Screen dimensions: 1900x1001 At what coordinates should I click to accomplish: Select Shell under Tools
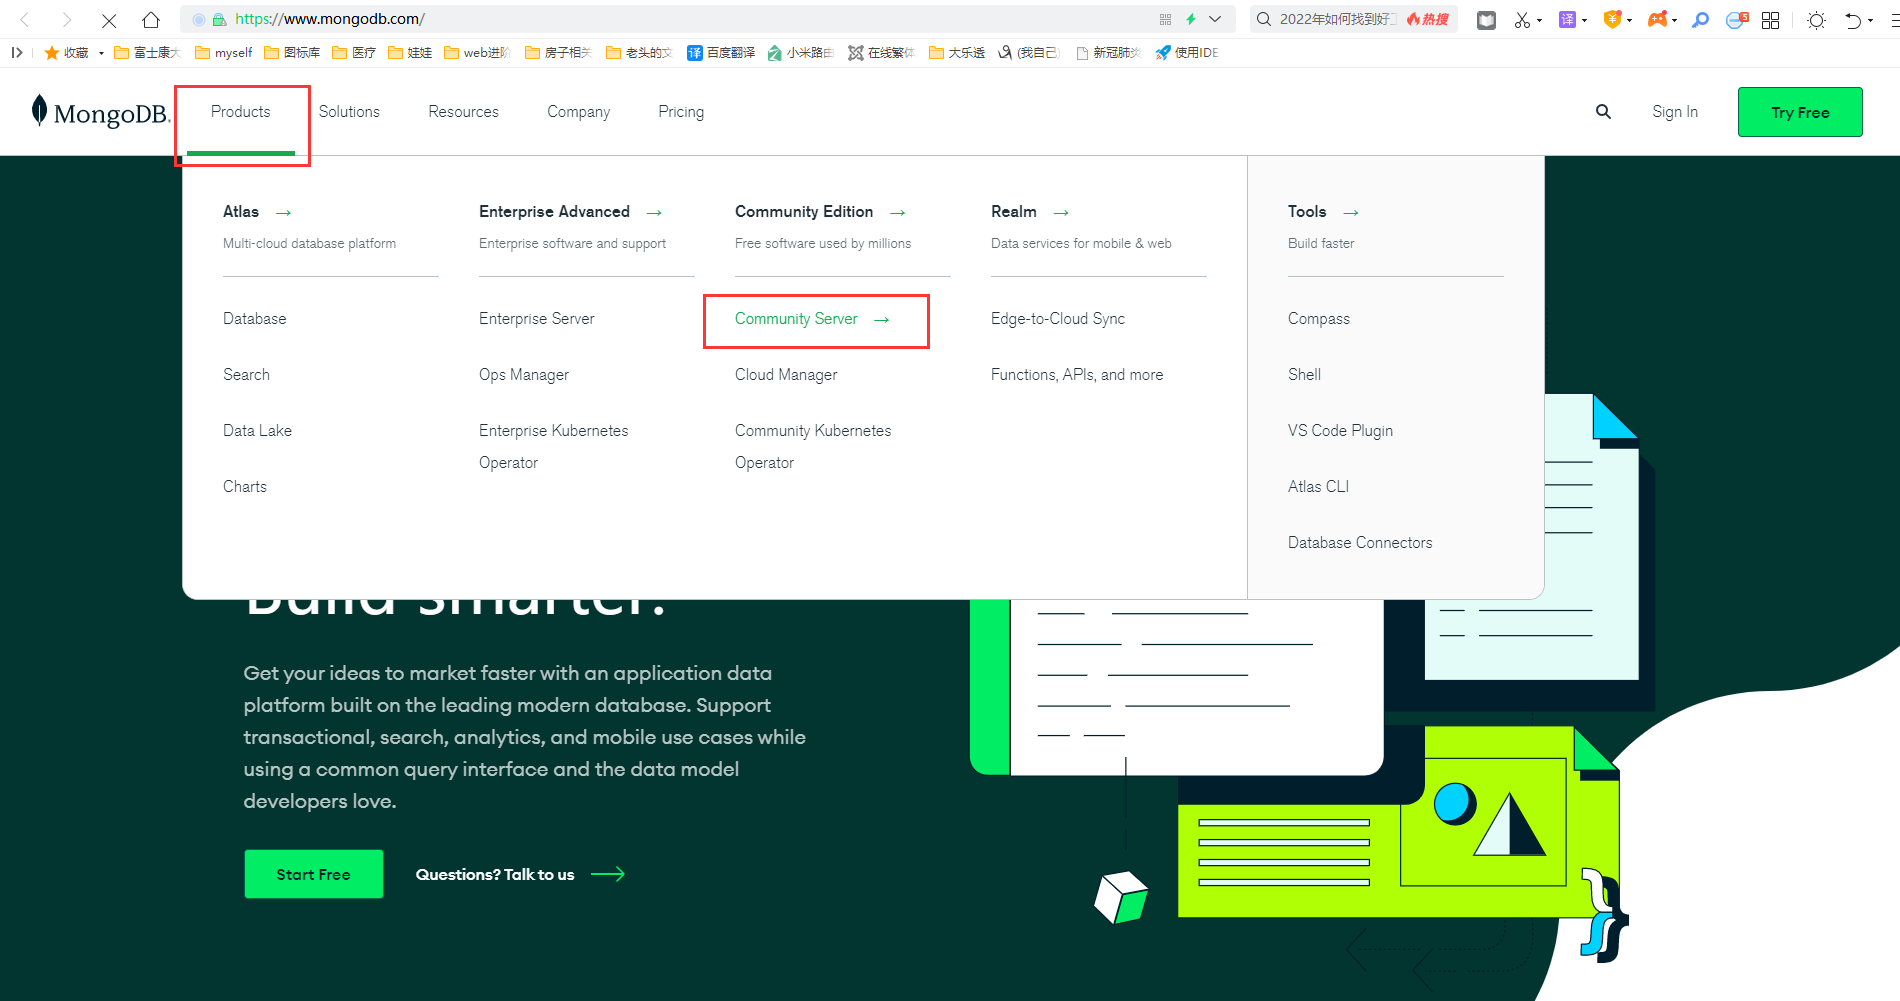click(x=1304, y=375)
